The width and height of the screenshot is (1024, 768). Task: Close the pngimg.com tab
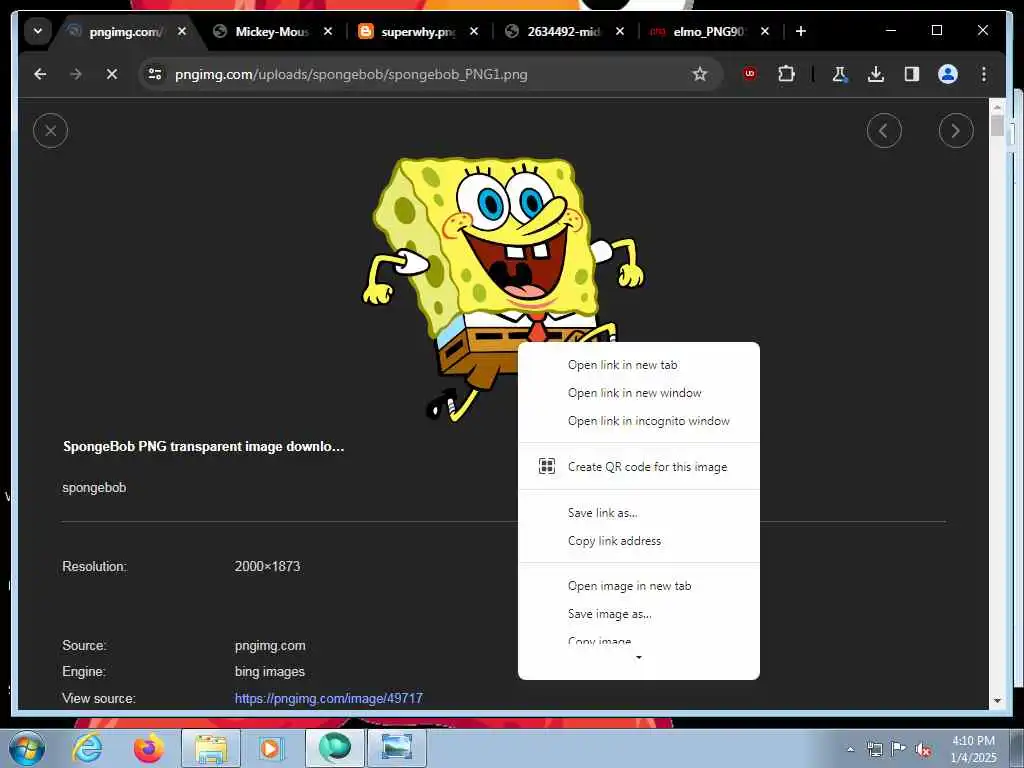tap(182, 31)
